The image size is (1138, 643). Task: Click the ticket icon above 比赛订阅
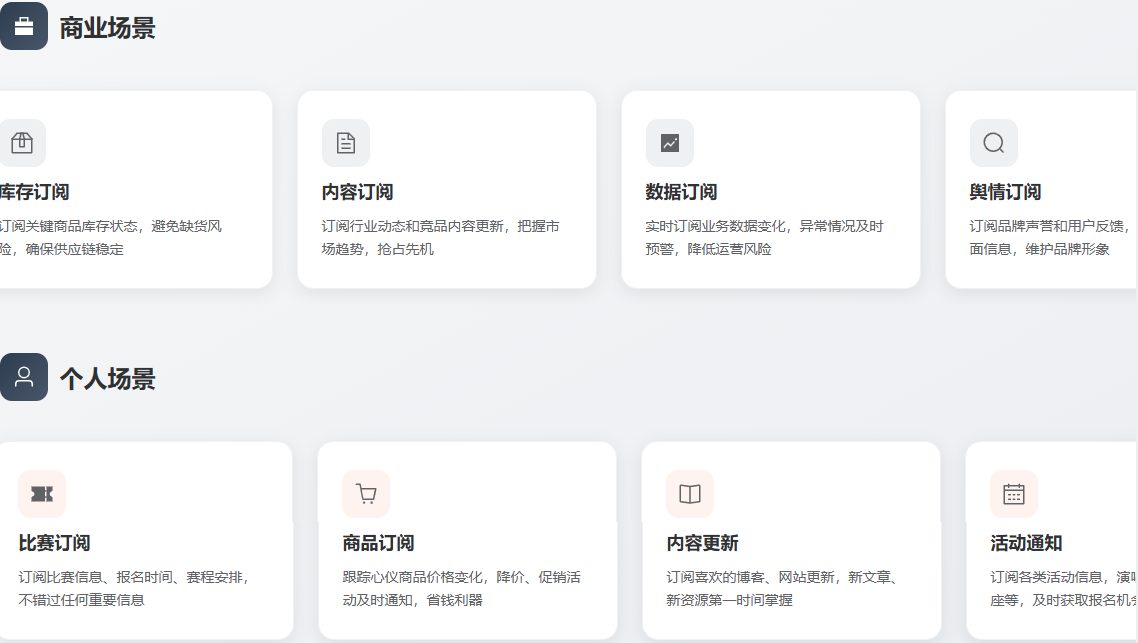(42, 494)
